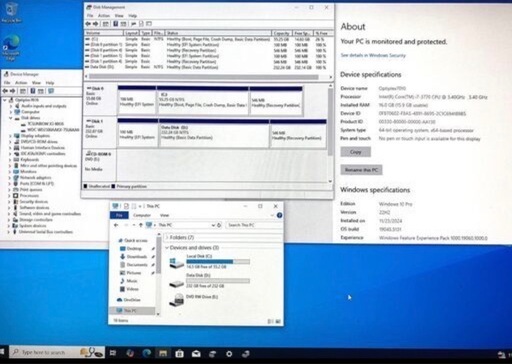
Task: Expand Display adapters in Device Manager
Action: pyautogui.click(x=10, y=136)
